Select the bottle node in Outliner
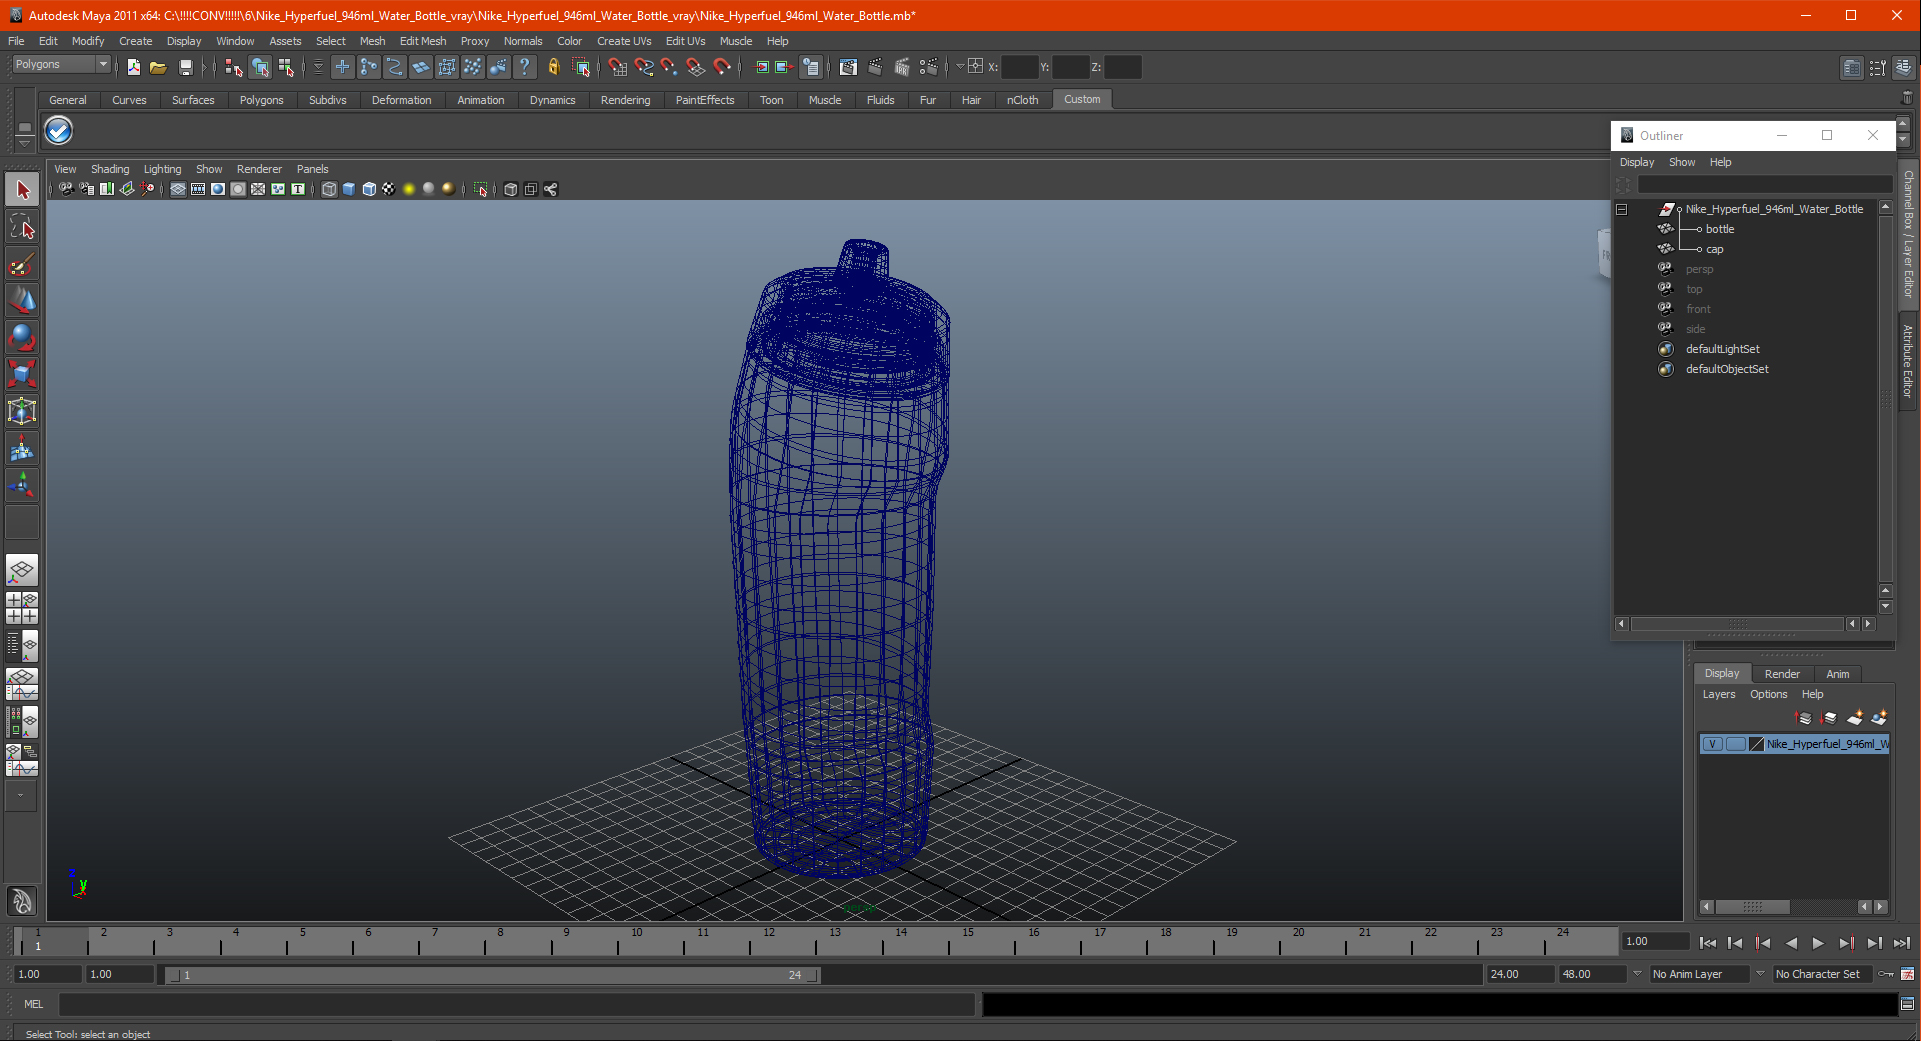 click(x=1720, y=229)
